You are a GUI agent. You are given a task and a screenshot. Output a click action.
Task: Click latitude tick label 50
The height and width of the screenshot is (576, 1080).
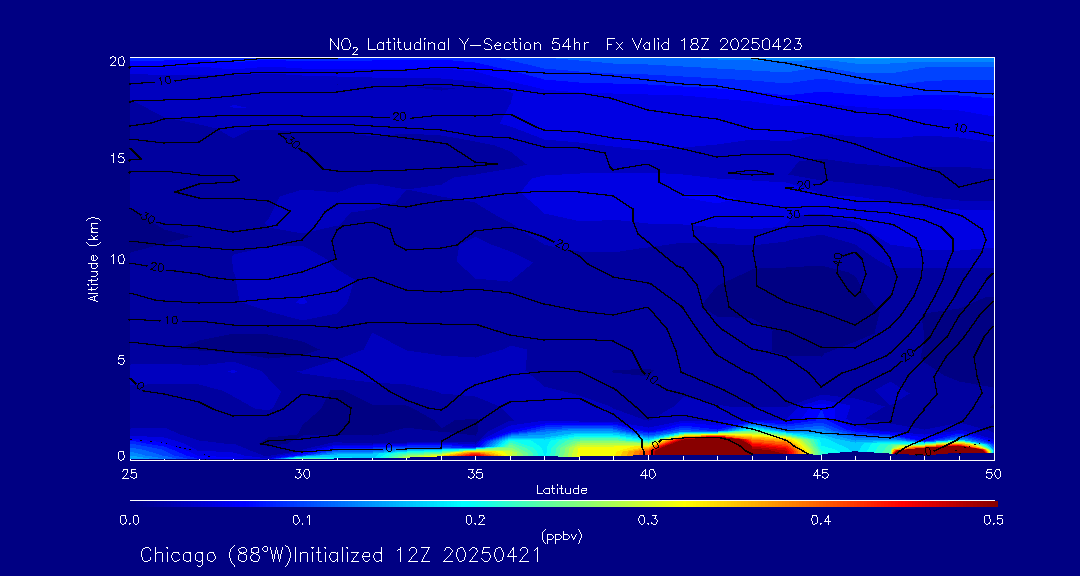tap(994, 474)
